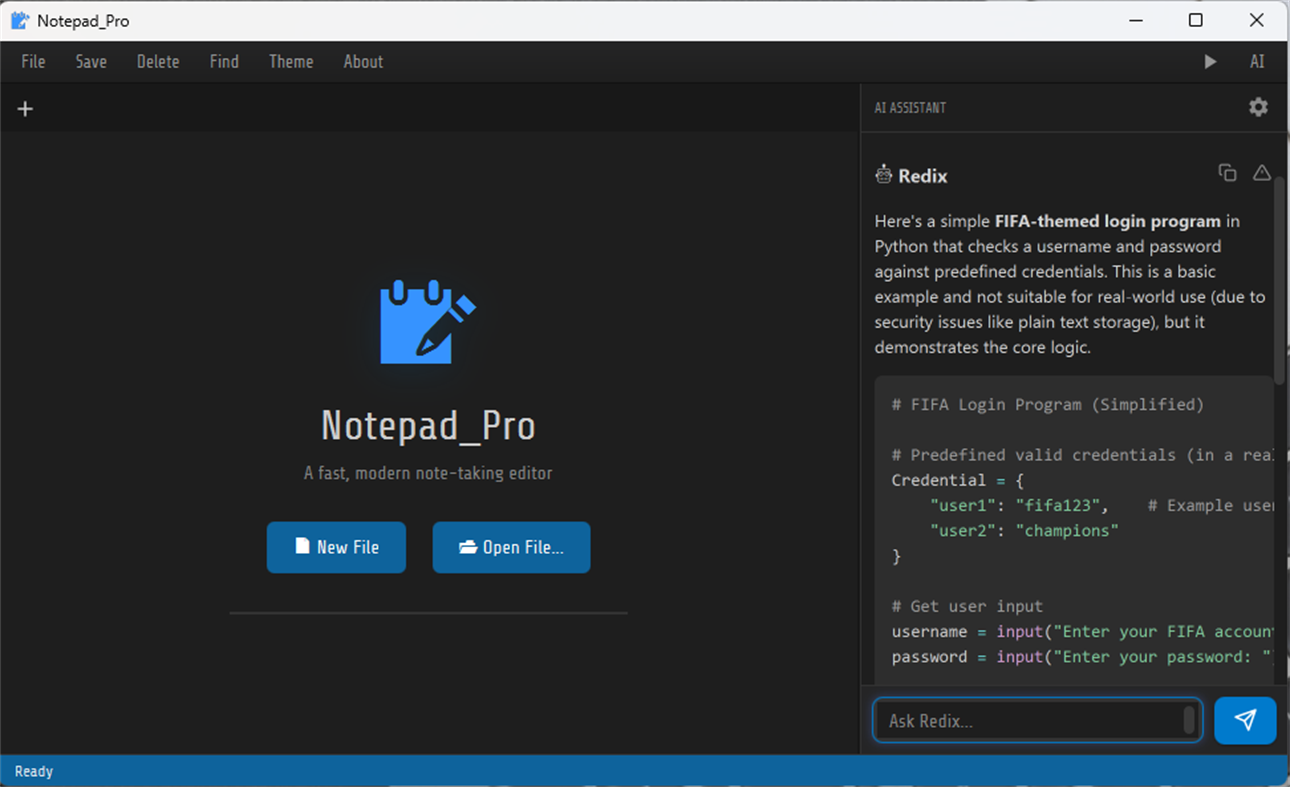Click the "# FIFA Login Program (Simplified)" comment line
The width and height of the screenshot is (1290, 787).
pos(1048,405)
